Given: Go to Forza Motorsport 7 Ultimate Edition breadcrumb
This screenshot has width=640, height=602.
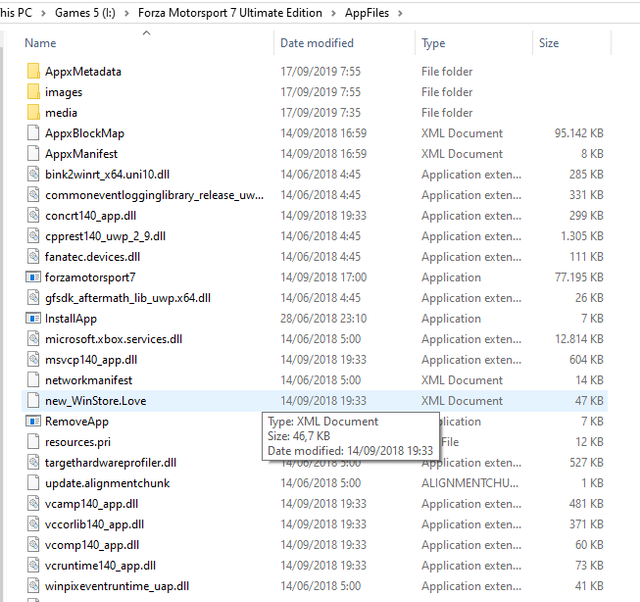Looking at the screenshot, I should [230, 13].
